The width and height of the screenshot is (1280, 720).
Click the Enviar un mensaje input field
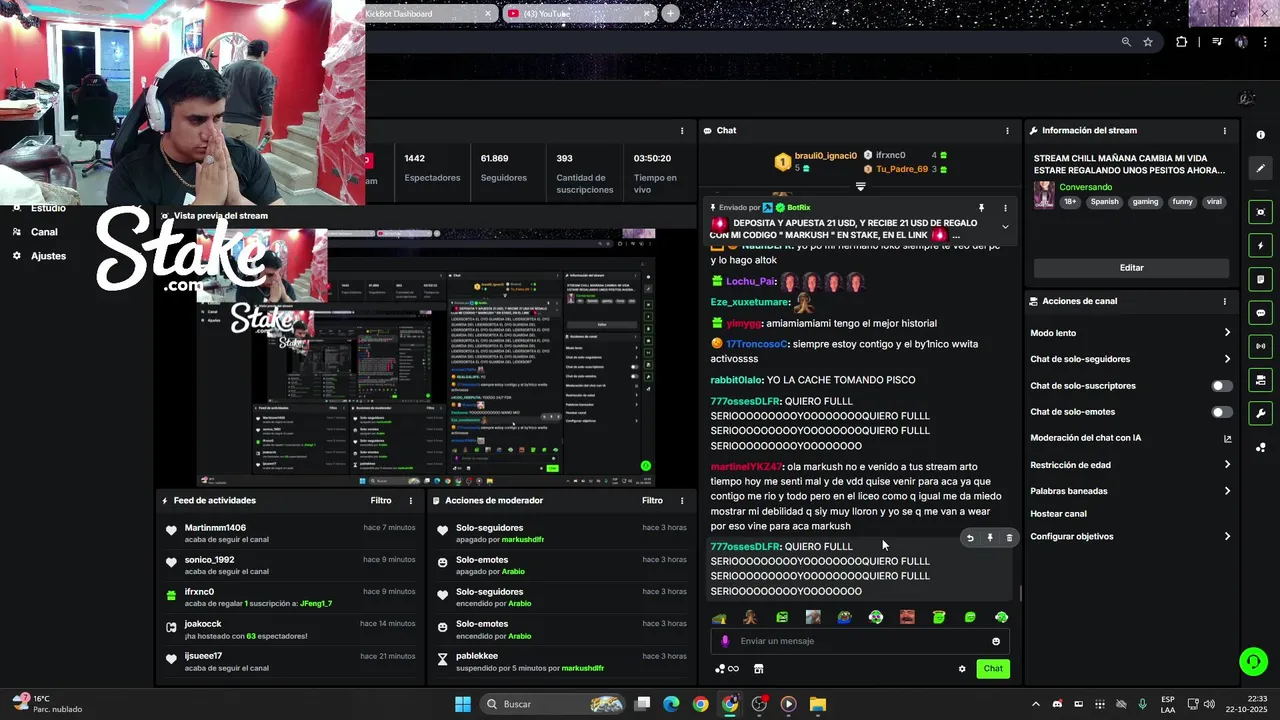coord(860,641)
